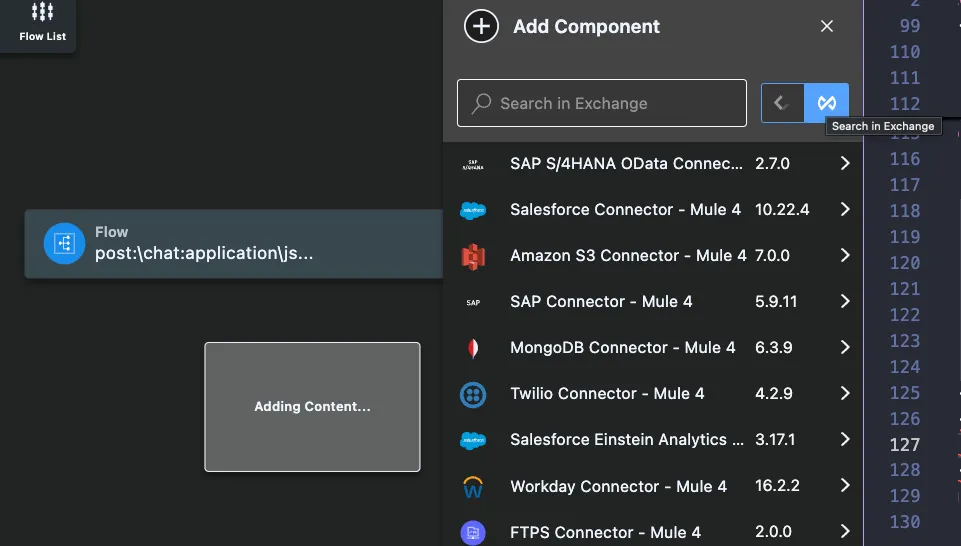Select SAP Connector - Mule 4 name

601,301
